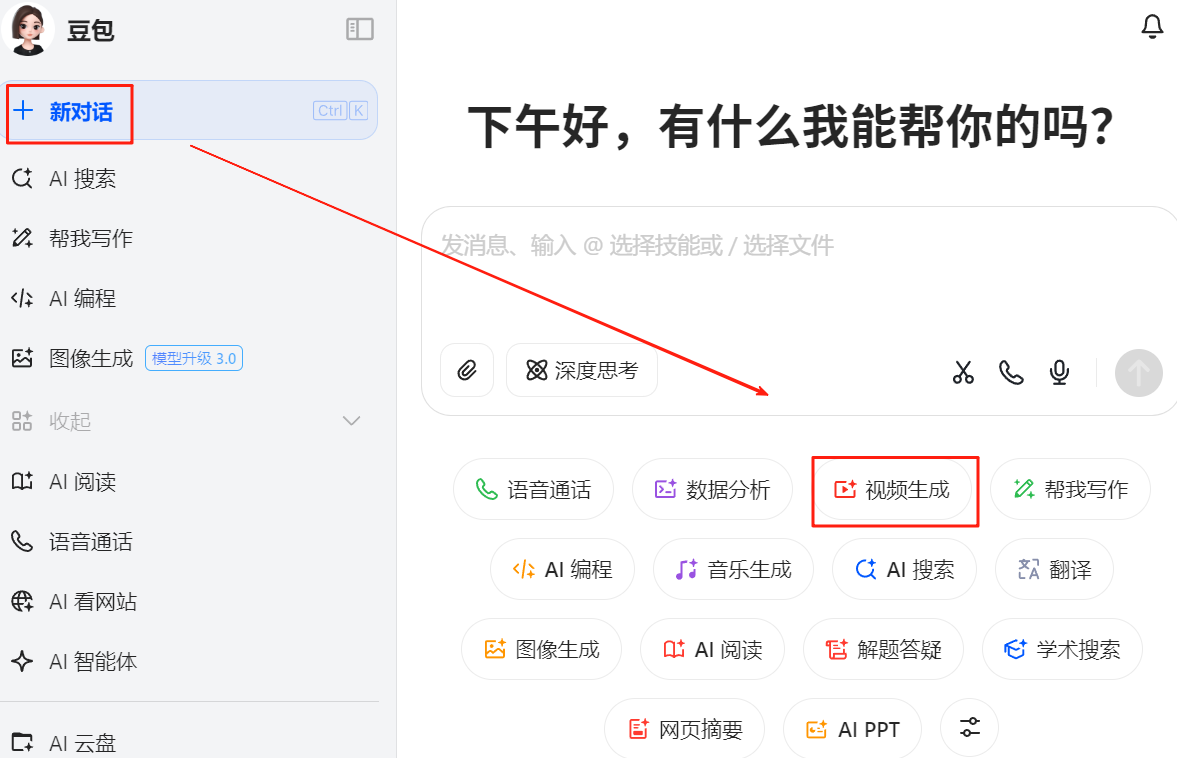Open the notification bell
Screen dimensions: 1177x758
point(1152,26)
